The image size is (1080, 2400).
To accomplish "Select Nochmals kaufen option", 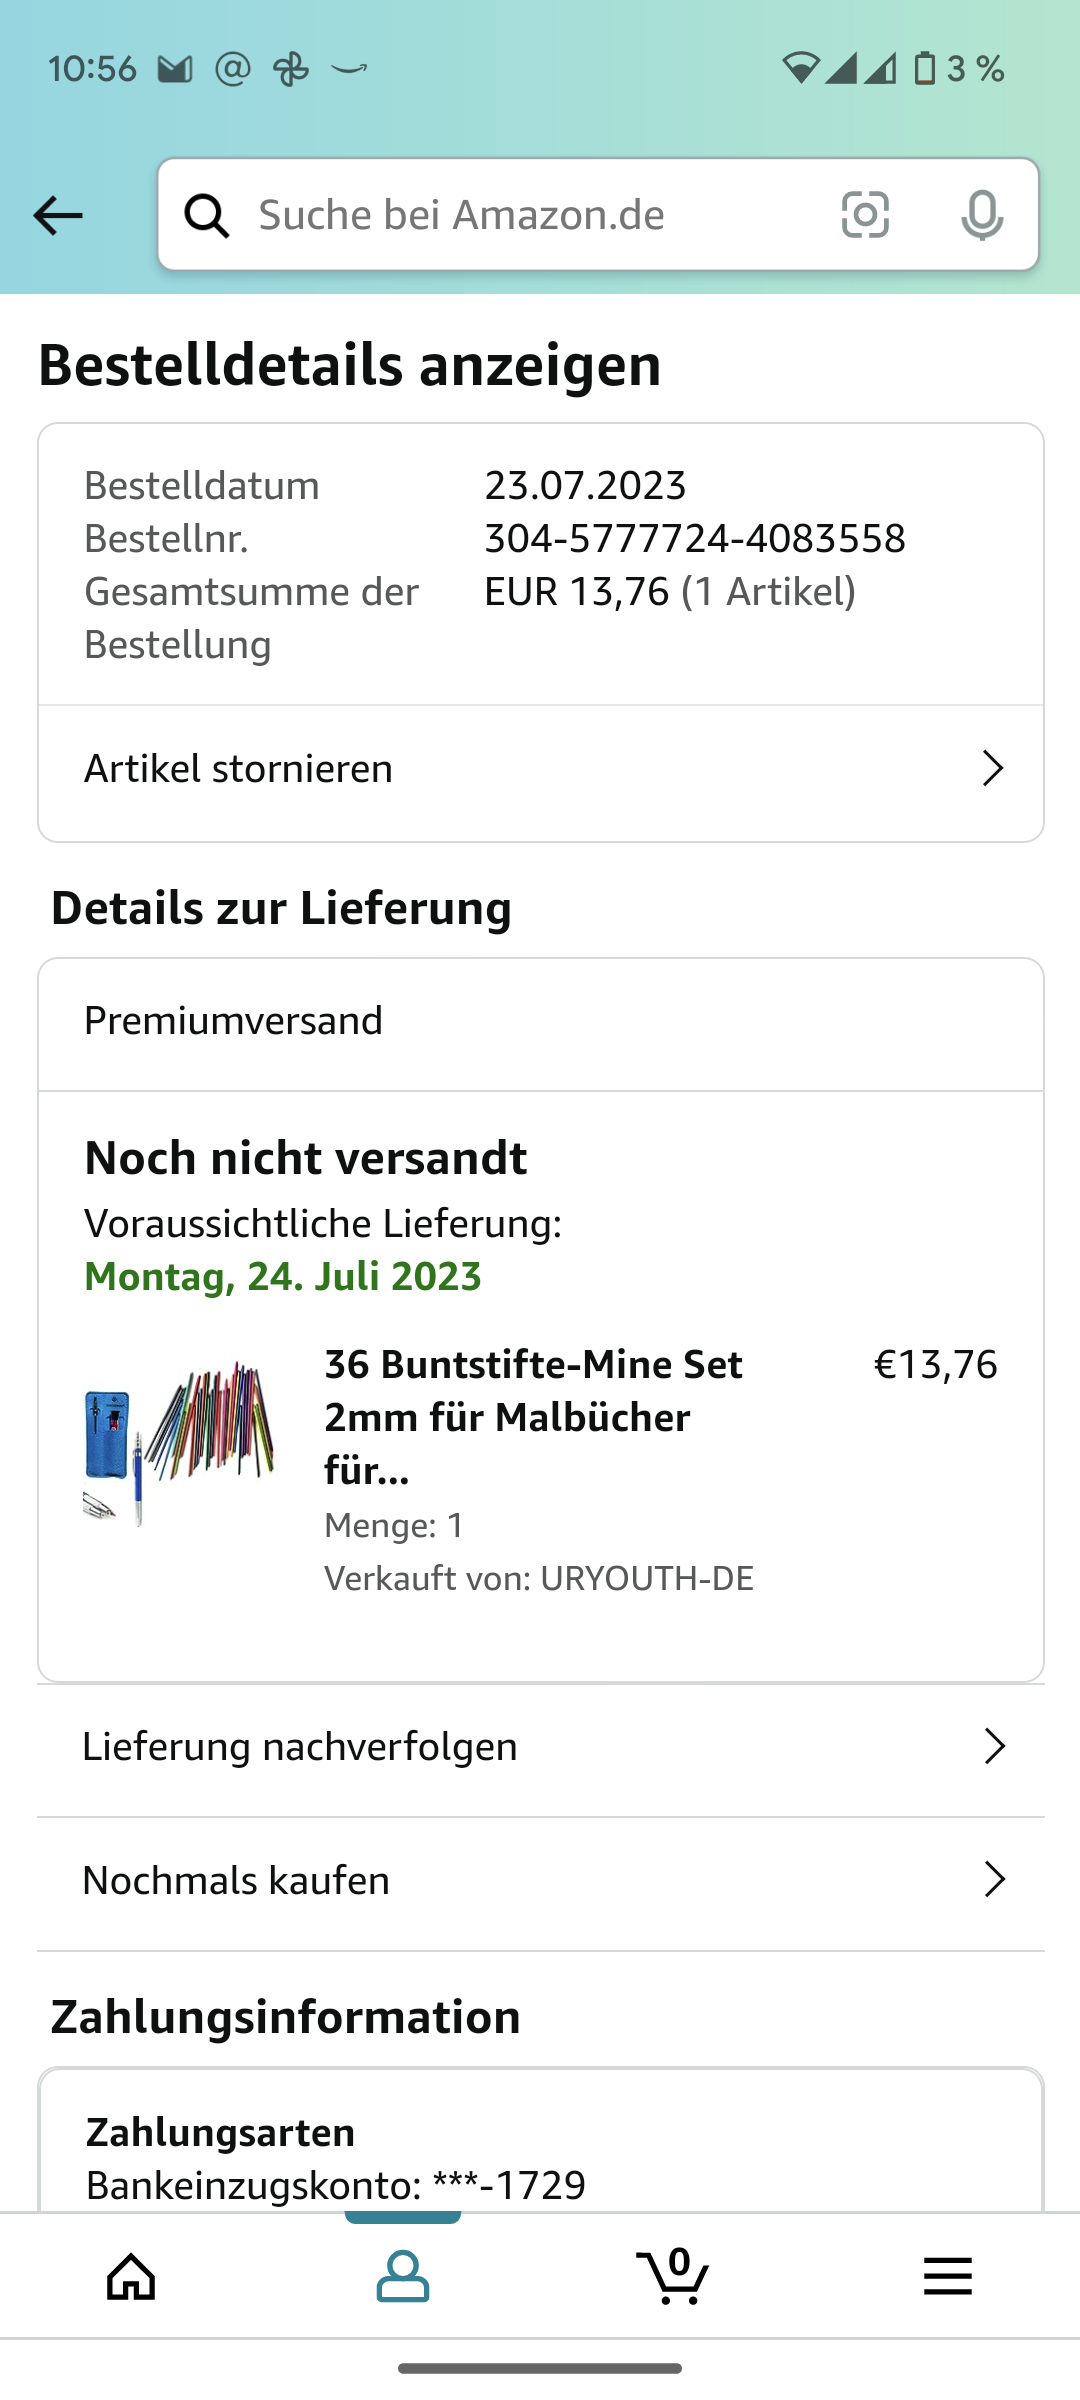I will [x=236, y=1880].
